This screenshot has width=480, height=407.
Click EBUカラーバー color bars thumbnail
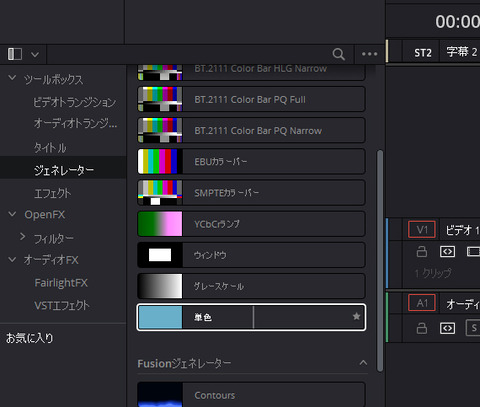pyautogui.click(x=160, y=162)
